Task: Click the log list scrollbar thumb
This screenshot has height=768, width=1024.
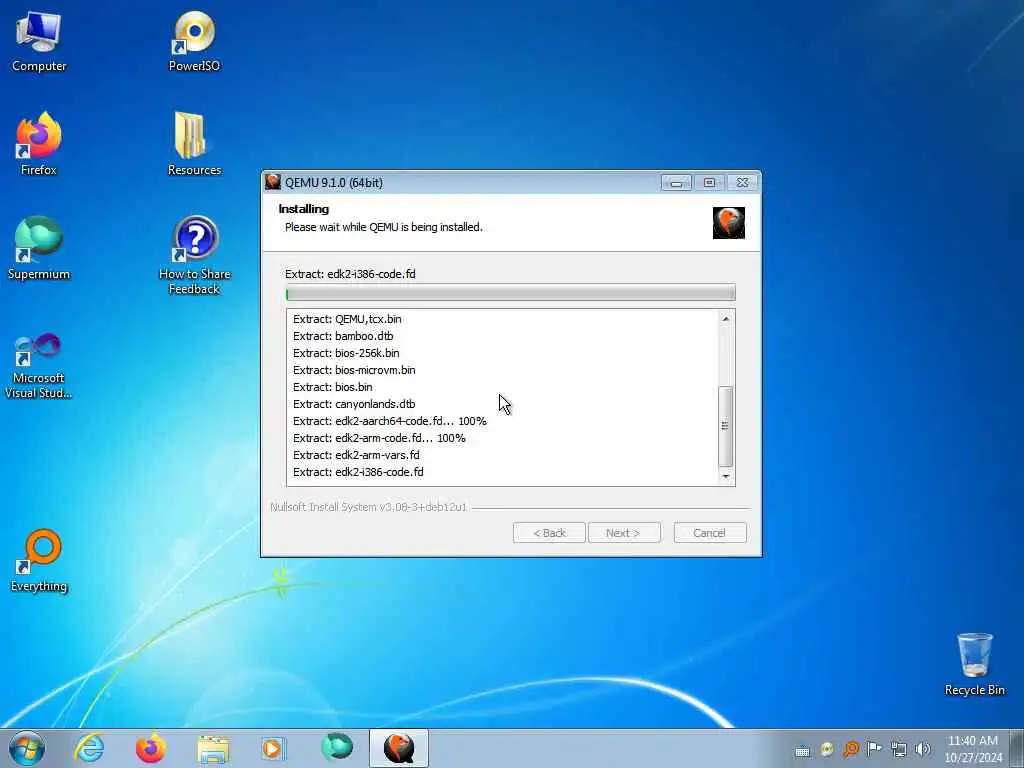Action: click(726, 426)
